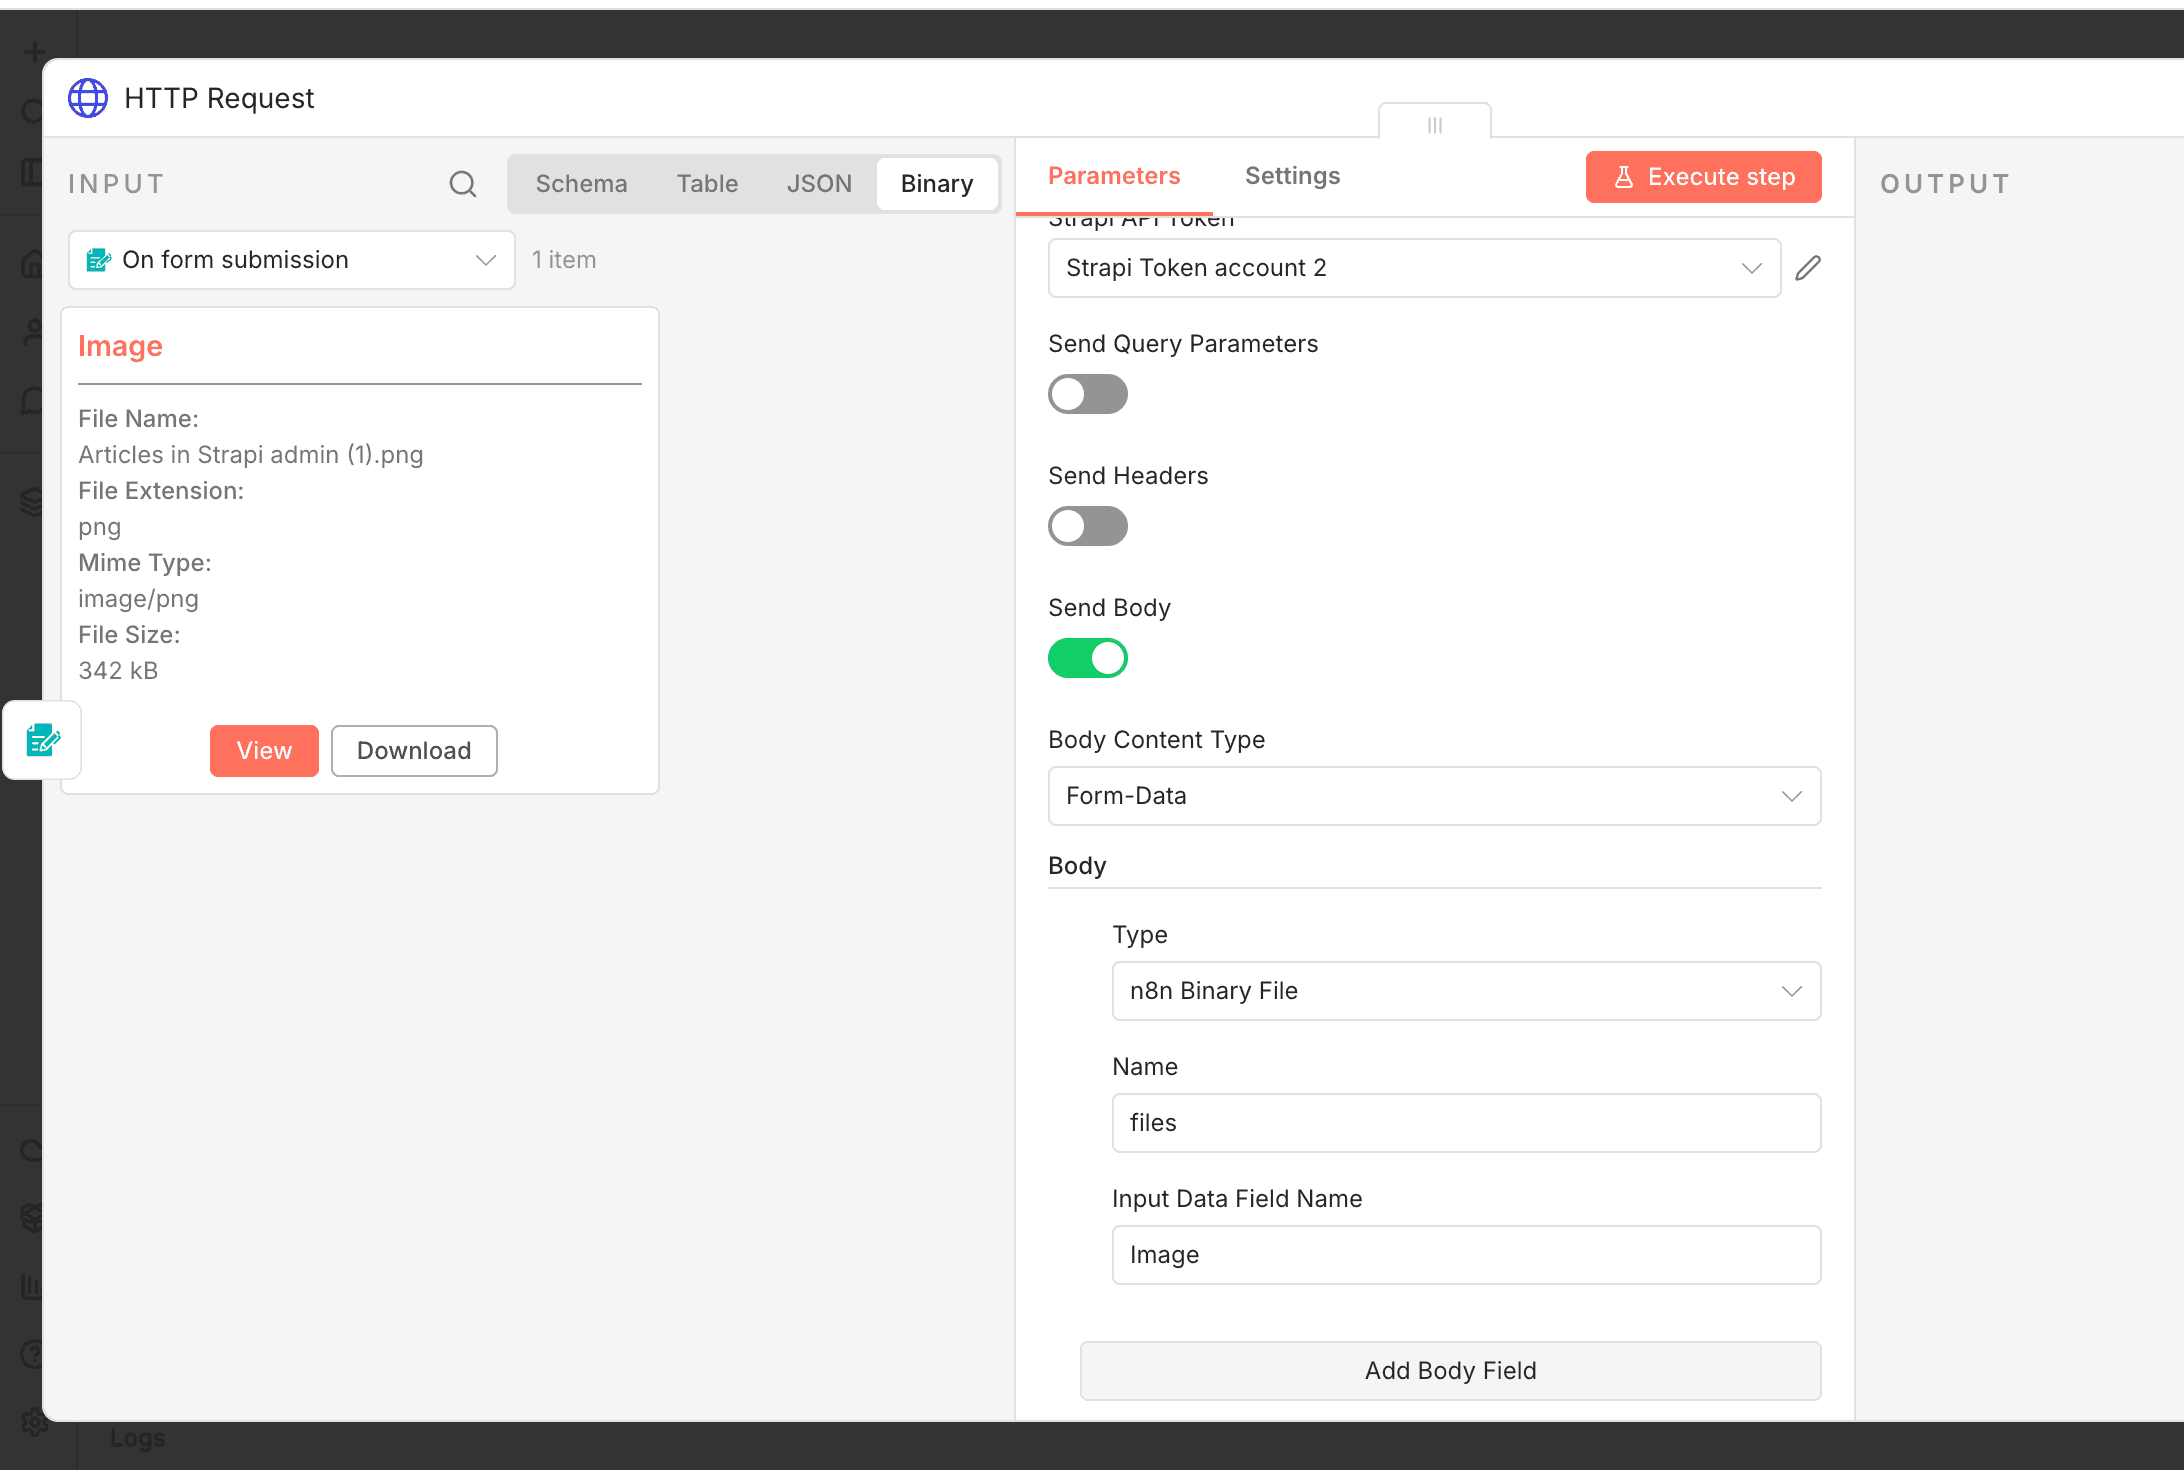2184x1470 pixels.
Task: Disable the Send Body toggle
Action: (1087, 658)
